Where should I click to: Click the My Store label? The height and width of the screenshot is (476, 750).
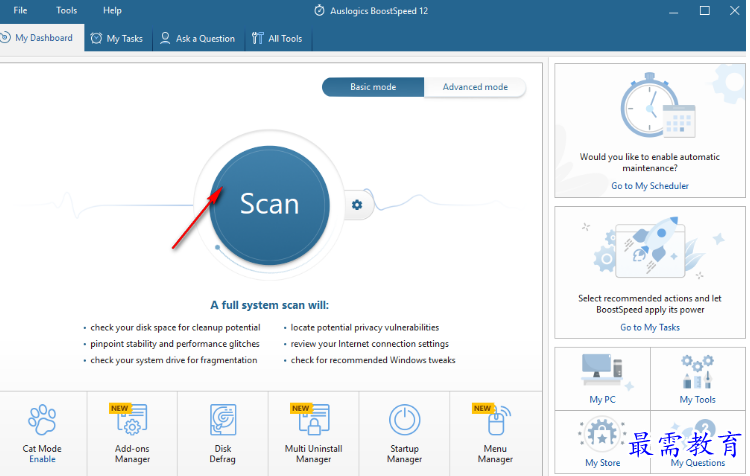602,463
